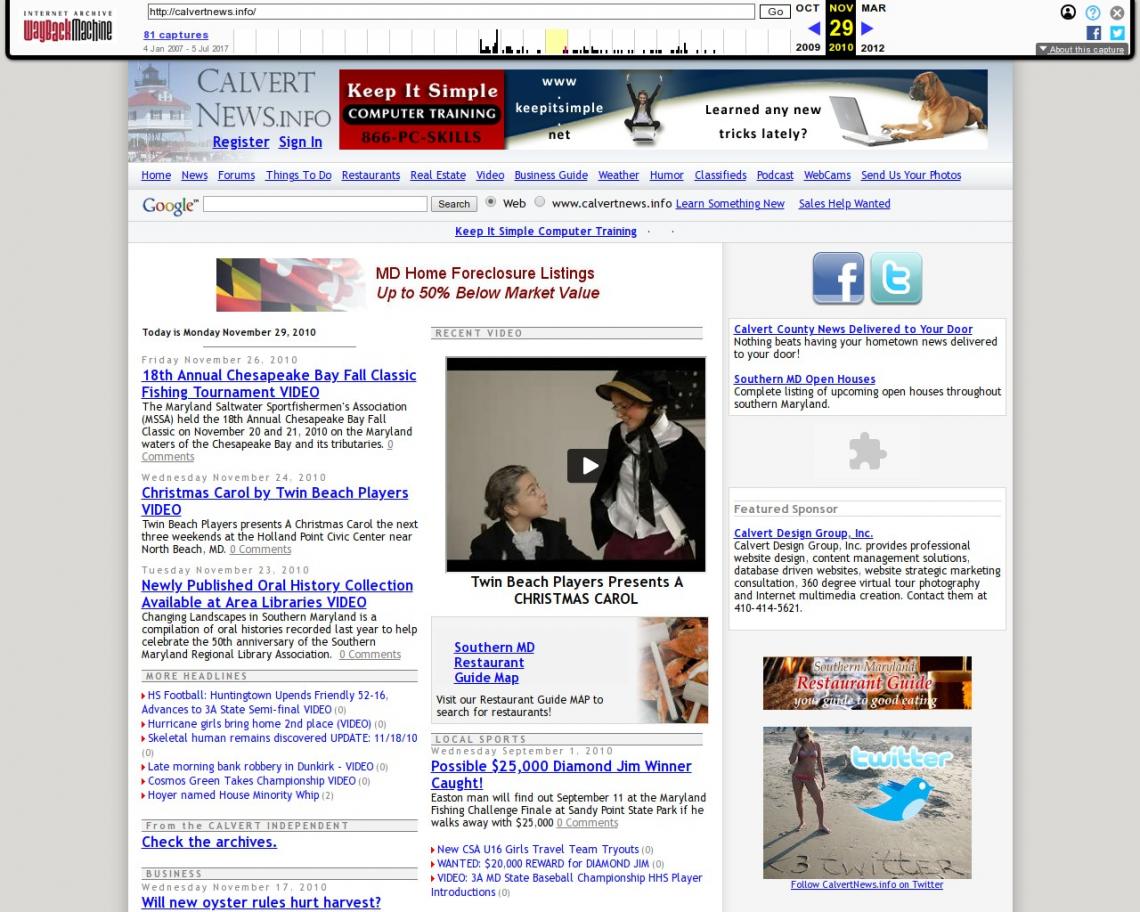Viewport: 1140px width, 912px height.
Task: Click the Register link
Action: (x=241, y=143)
